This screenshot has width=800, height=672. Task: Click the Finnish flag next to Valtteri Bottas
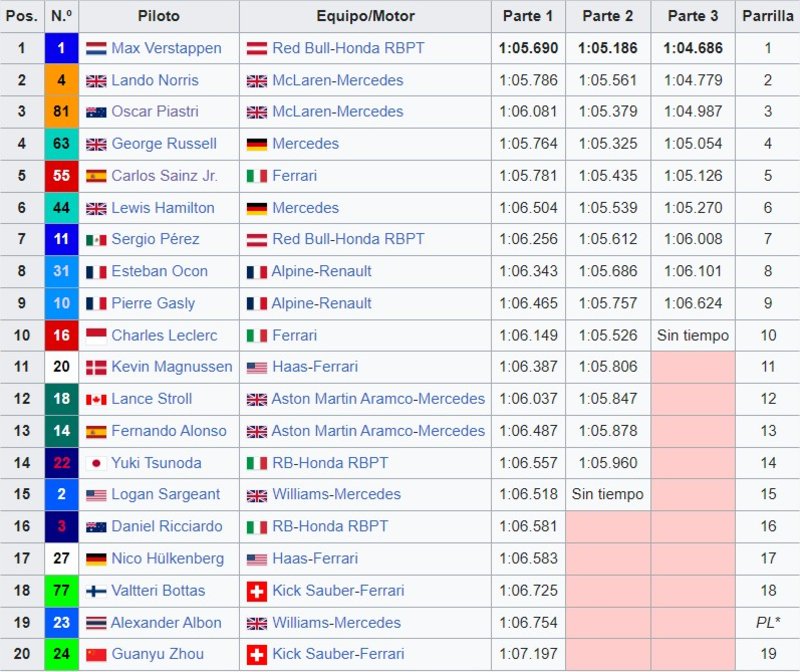click(x=96, y=591)
